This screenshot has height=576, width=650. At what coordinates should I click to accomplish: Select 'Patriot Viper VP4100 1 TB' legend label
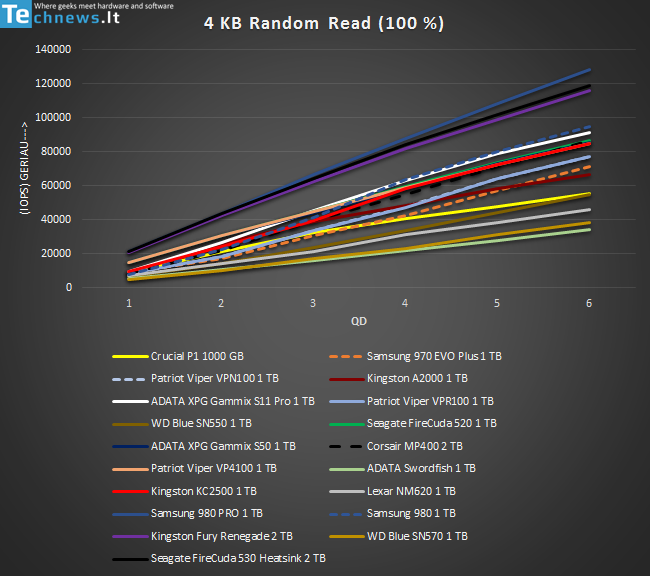click(213, 469)
